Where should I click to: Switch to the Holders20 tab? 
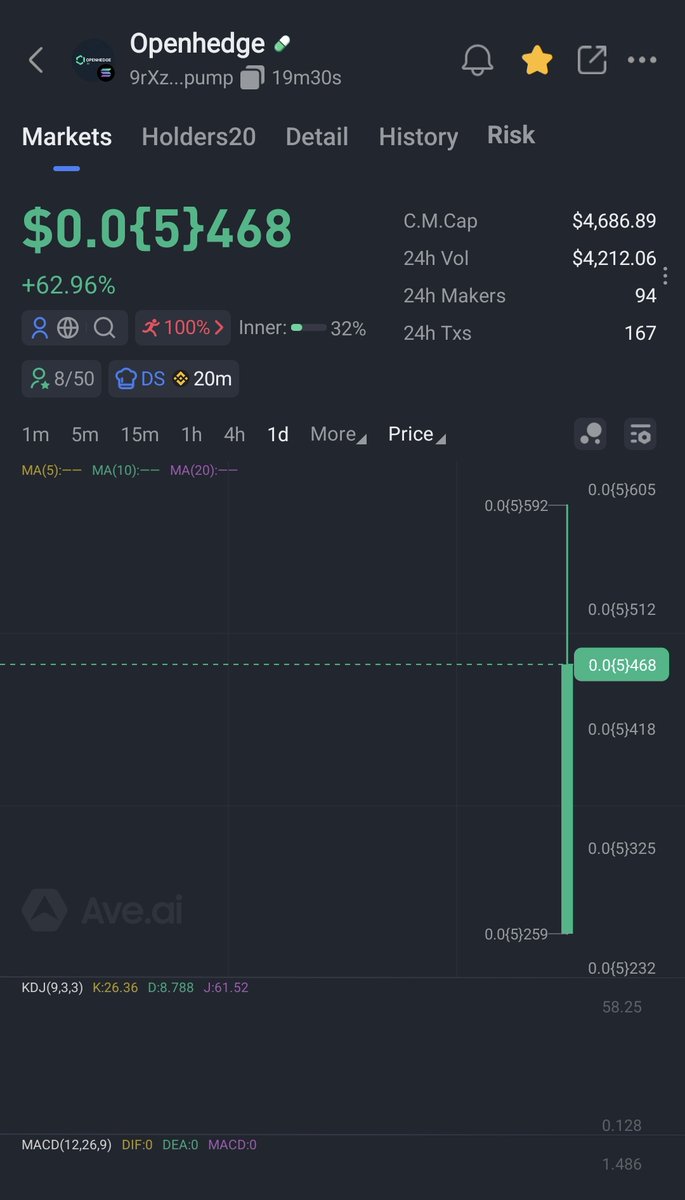tap(199, 137)
